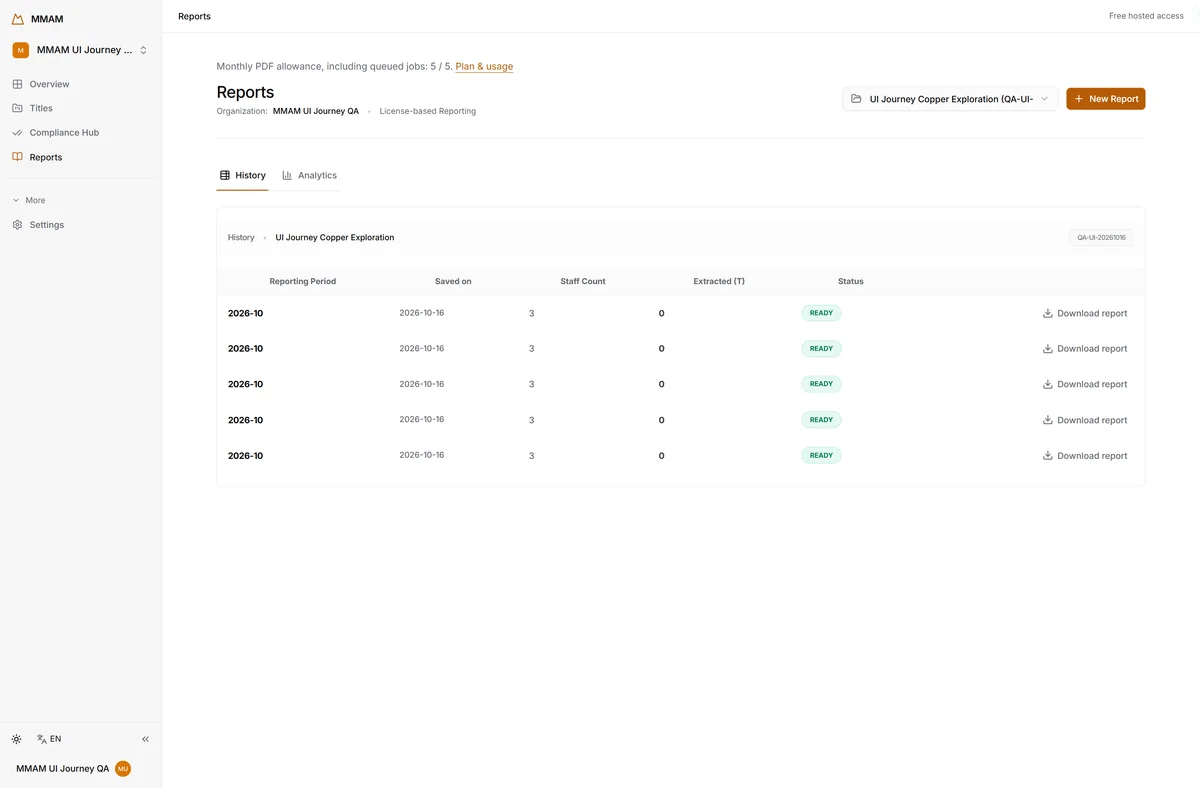Collapse the sidebar with double-chevron icon

(x=145, y=739)
